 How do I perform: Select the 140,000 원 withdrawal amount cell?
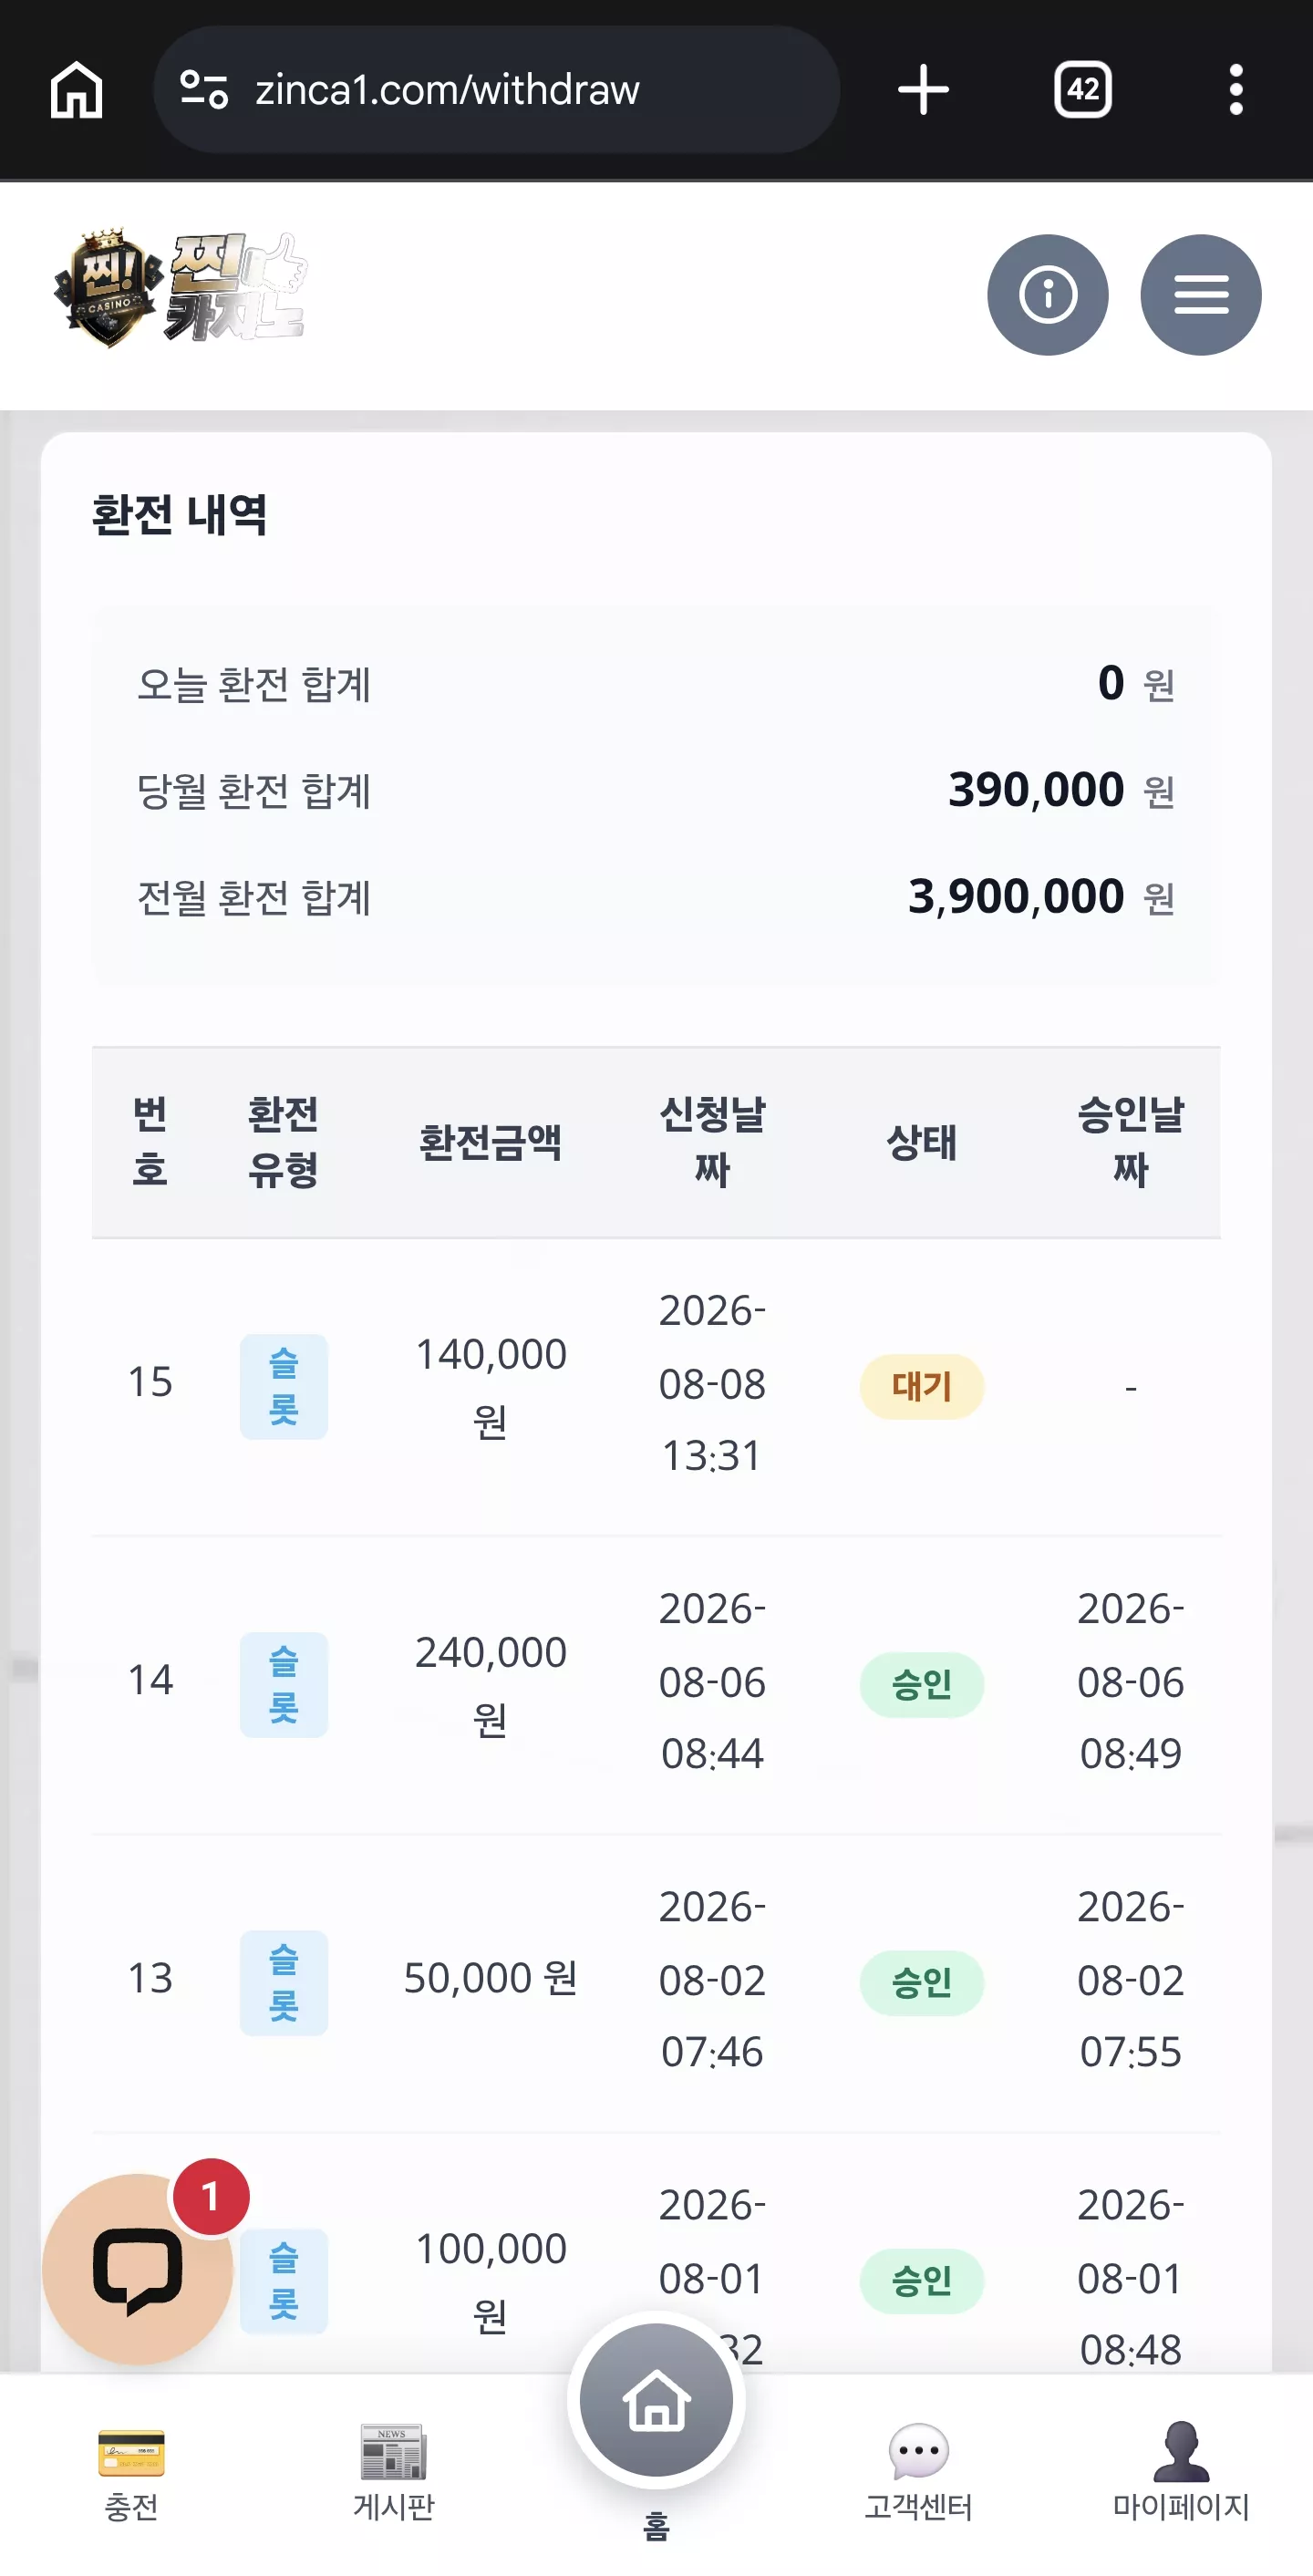point(490,1386)
